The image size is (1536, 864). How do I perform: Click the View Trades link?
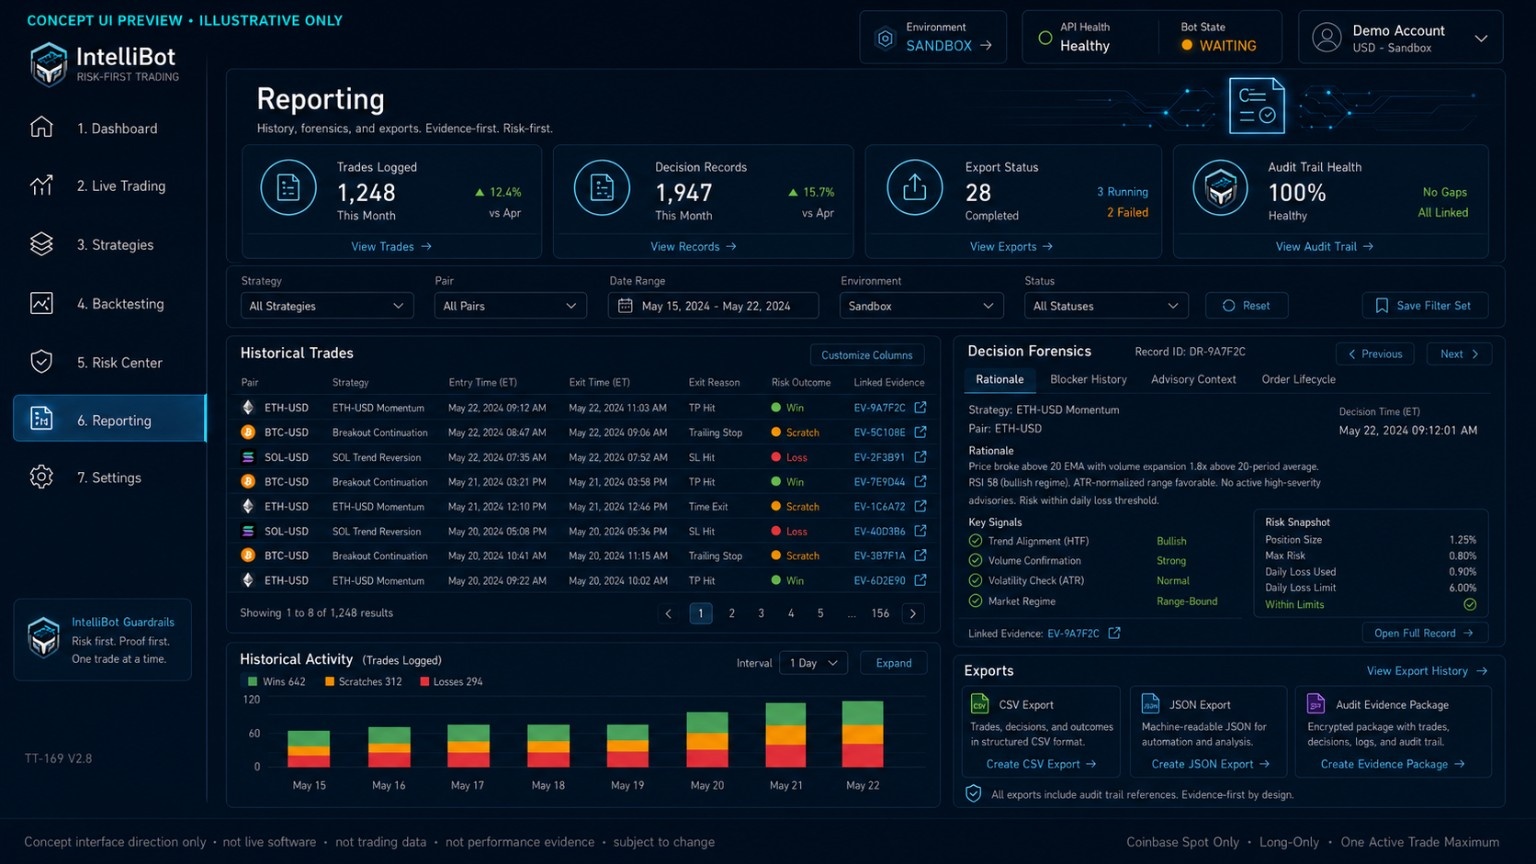click(391, 246)
